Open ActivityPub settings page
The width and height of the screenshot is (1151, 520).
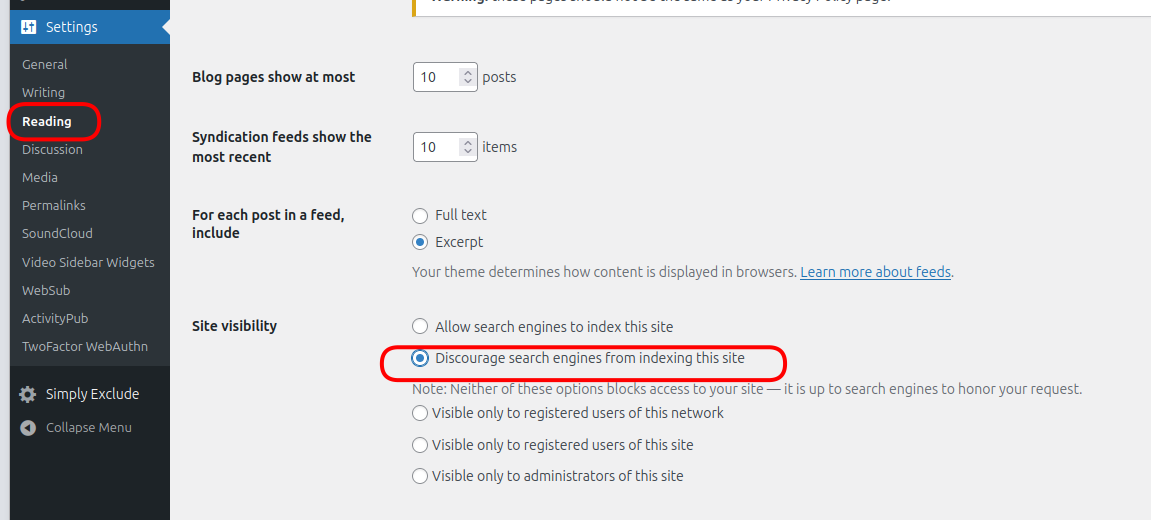[55, 319]
